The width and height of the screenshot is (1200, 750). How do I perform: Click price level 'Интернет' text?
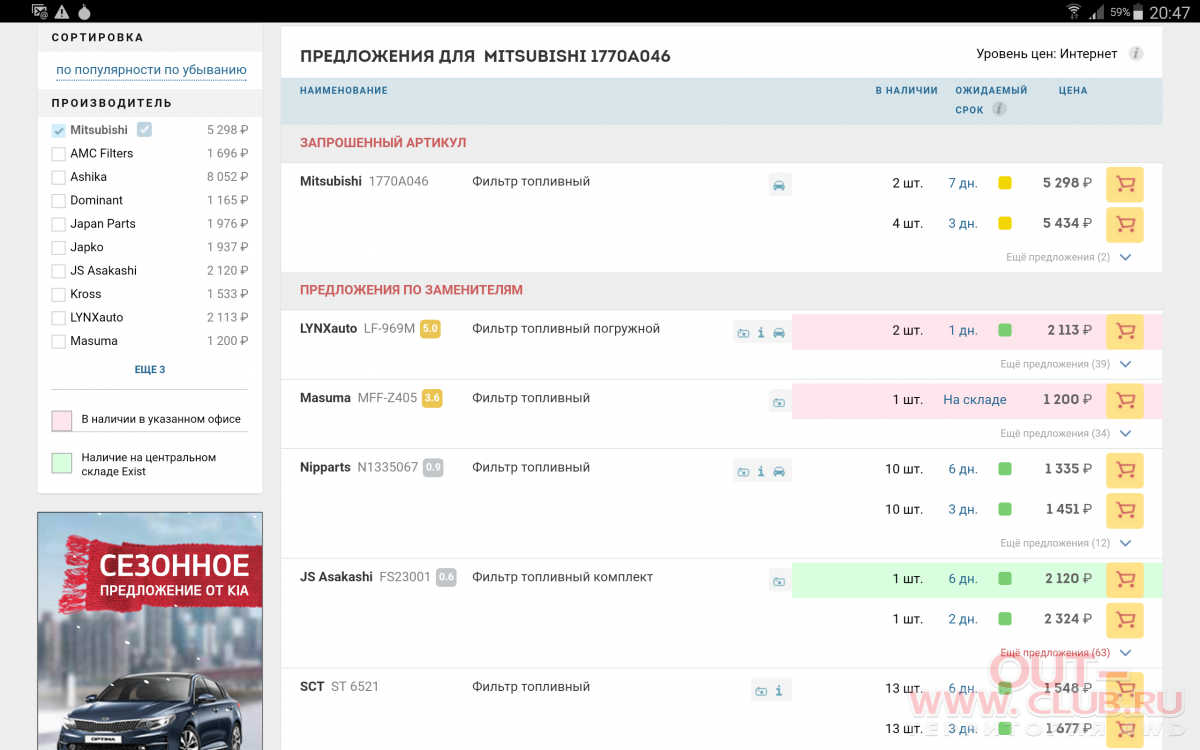click(x=1088, y=54)
